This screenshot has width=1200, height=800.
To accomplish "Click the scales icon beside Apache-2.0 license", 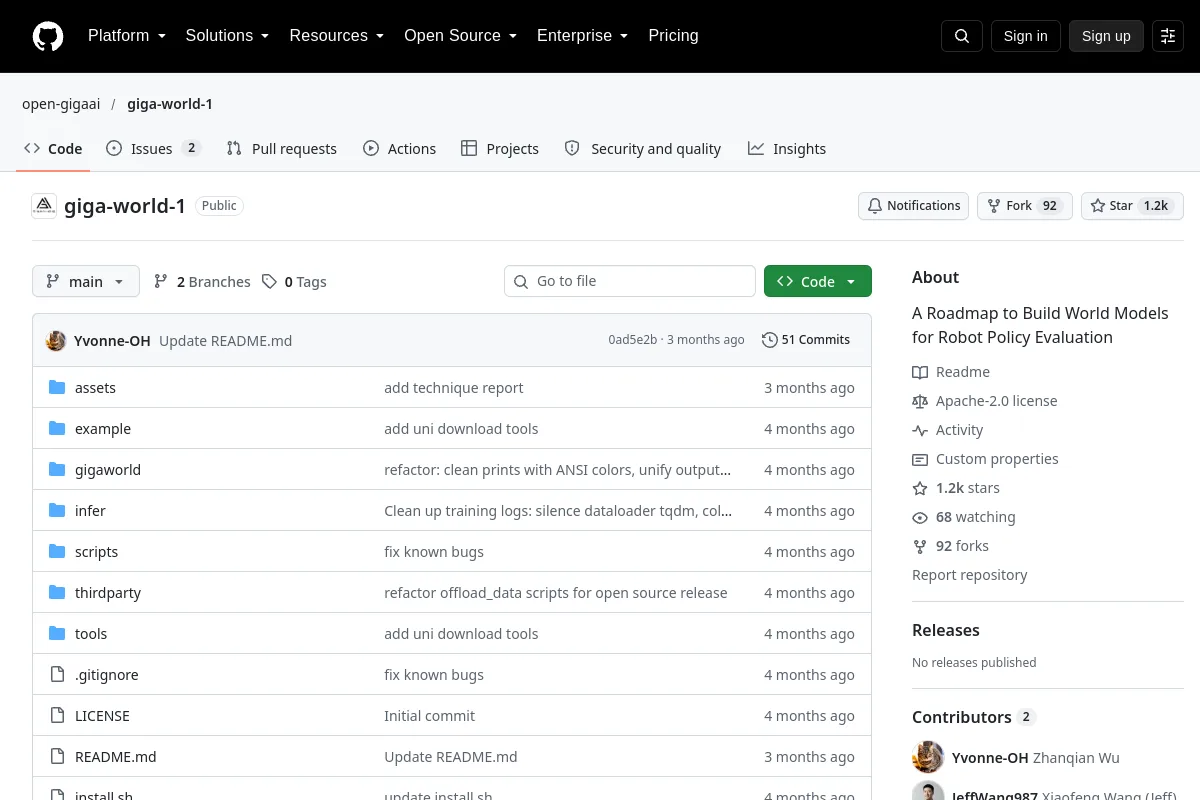I will click(x=920, y=401).
